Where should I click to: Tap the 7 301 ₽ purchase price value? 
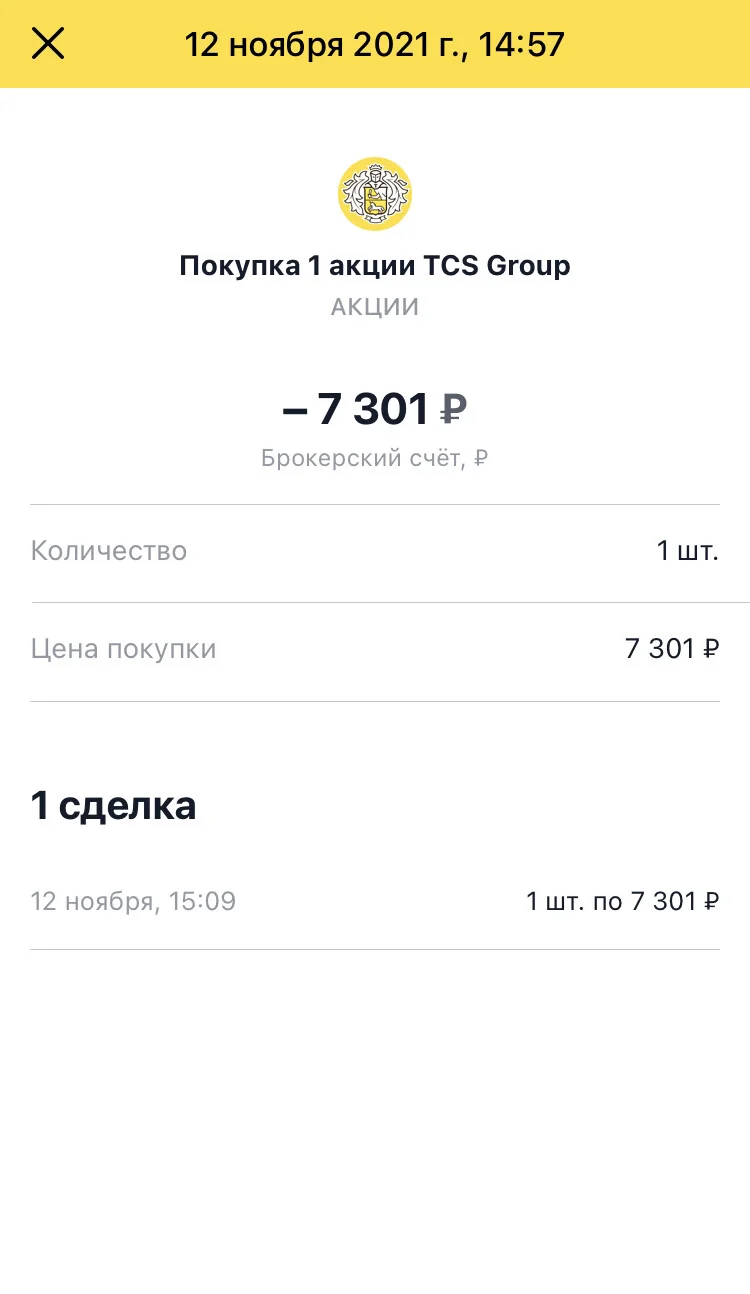[672, 649]
